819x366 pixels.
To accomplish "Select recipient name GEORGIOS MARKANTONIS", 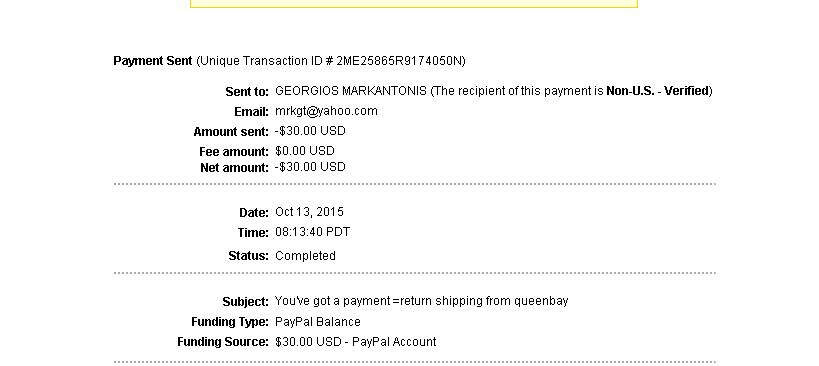I will pos(350,91).
